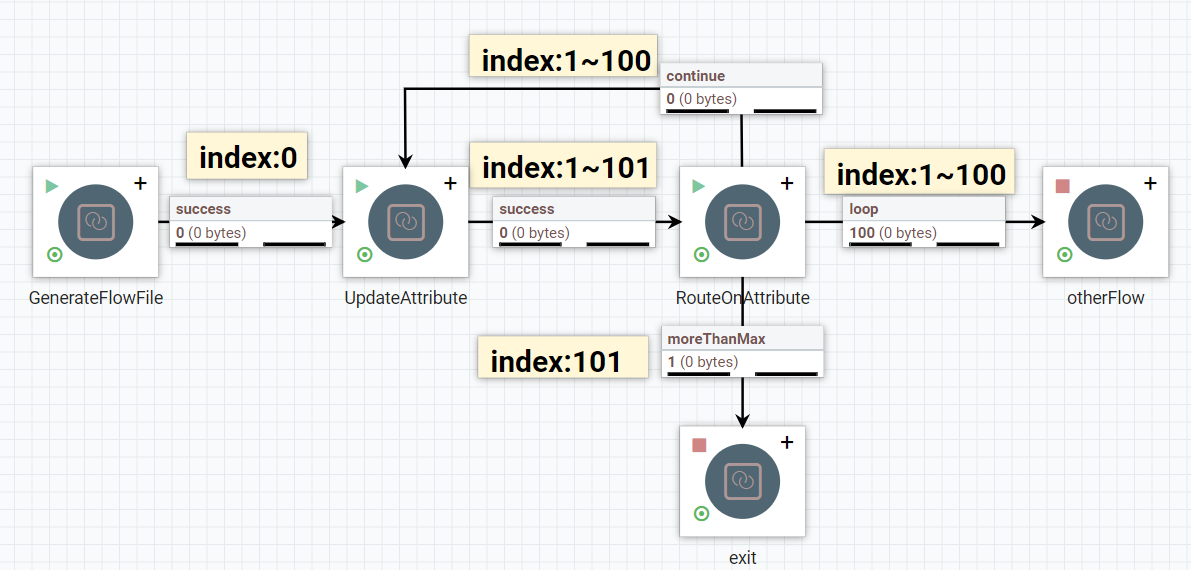Select the moreThanMax connection queue box

click(742, 351)
